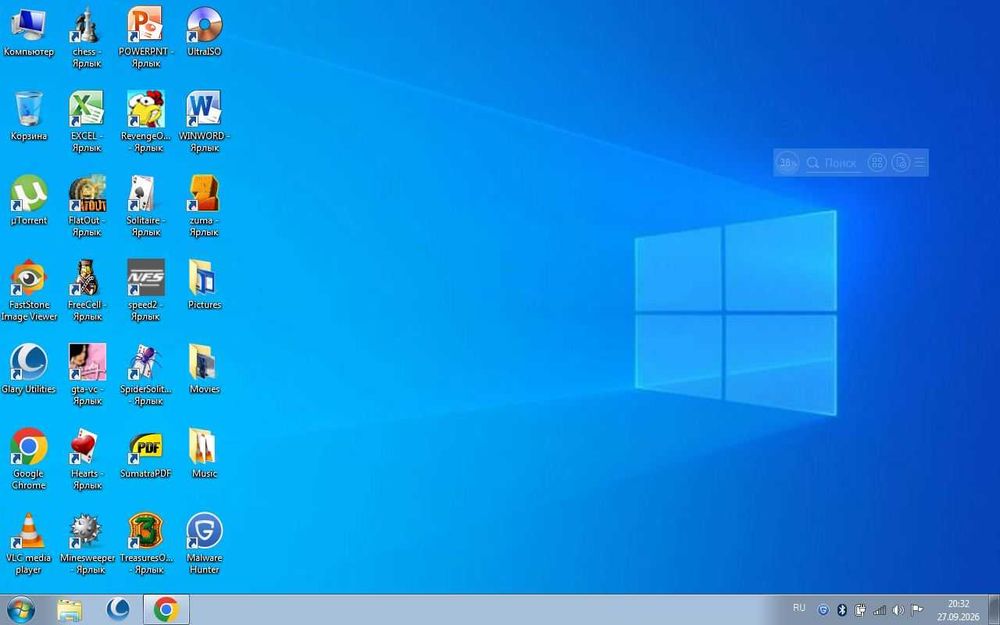Viewport: 1000px width, 625px height.
Task: Select the SpiderSolit... shortcut icon
Action: click(145, 362)
